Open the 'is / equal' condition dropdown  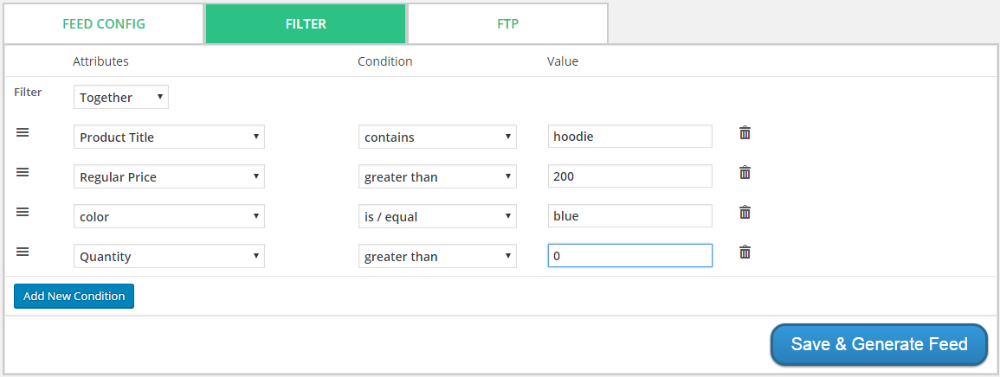[438, 217]
